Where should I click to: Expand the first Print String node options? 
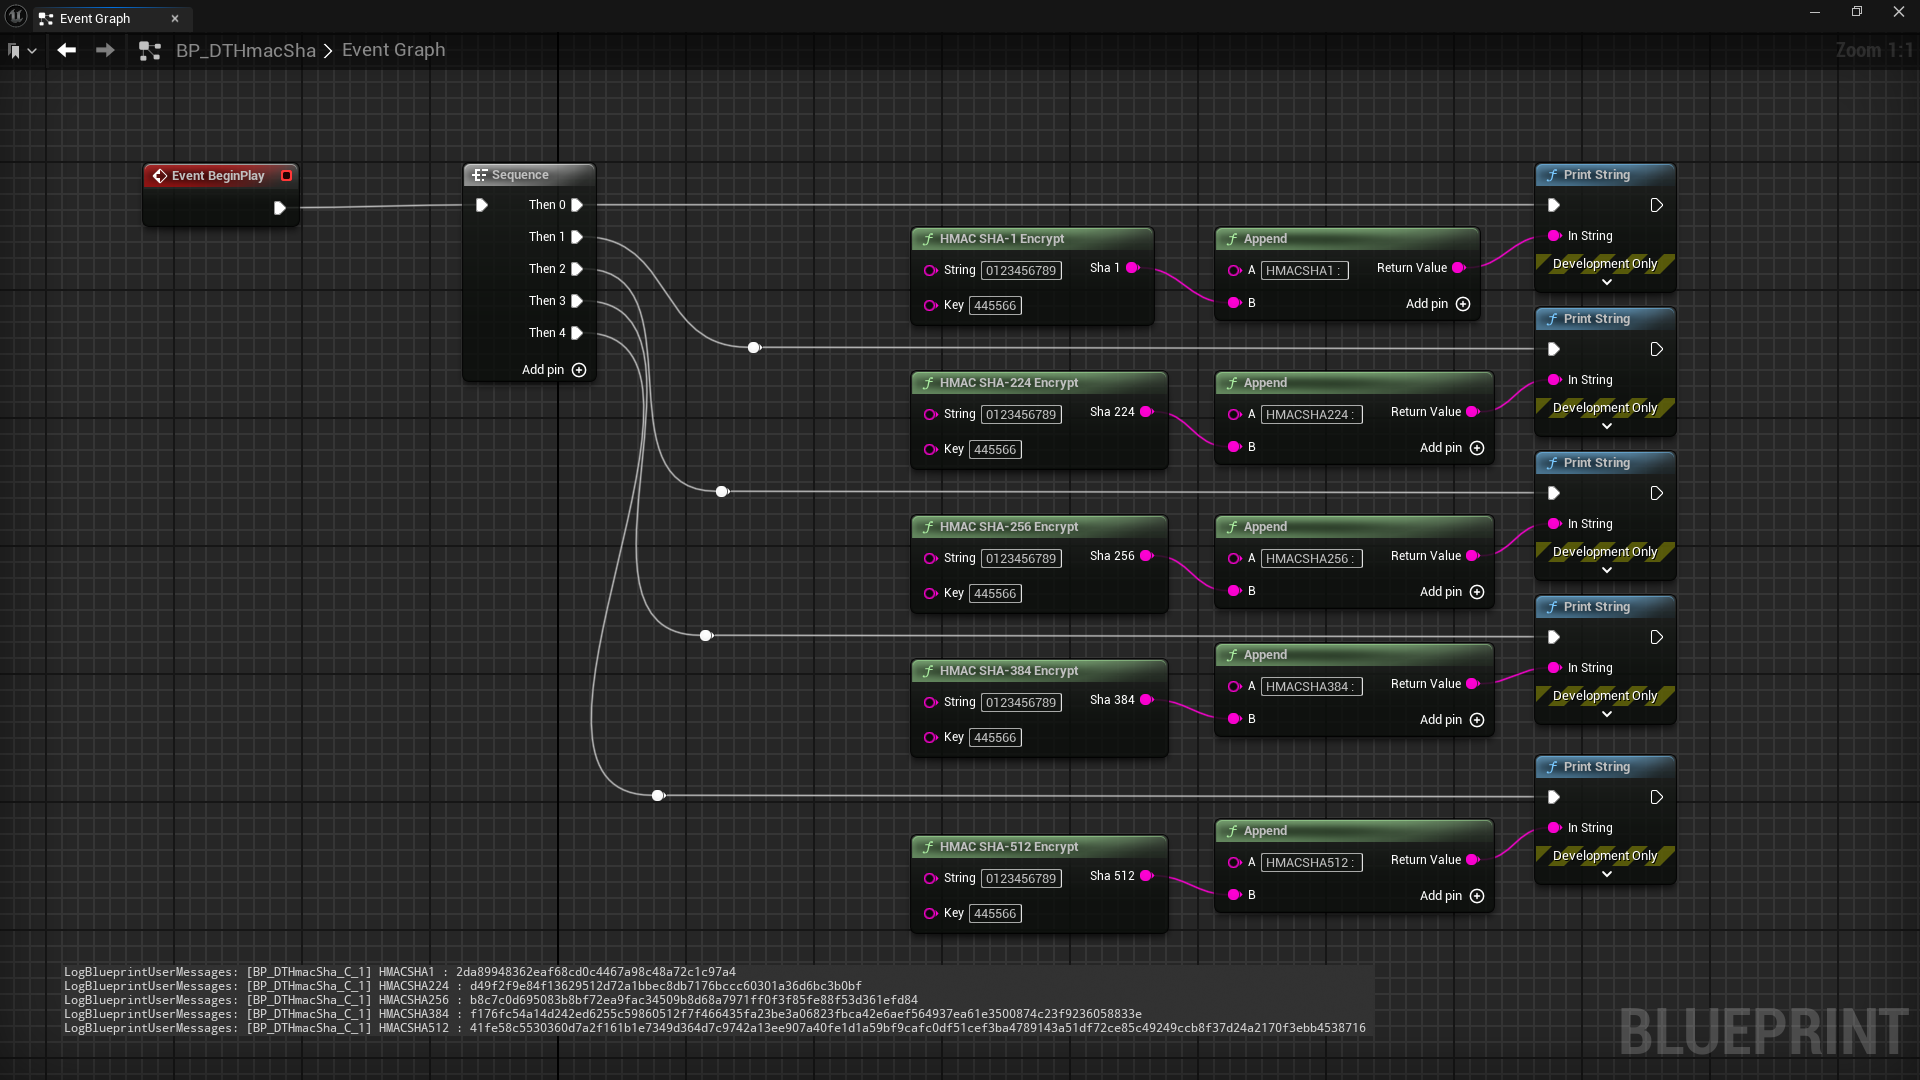(x=1606, y=282)
